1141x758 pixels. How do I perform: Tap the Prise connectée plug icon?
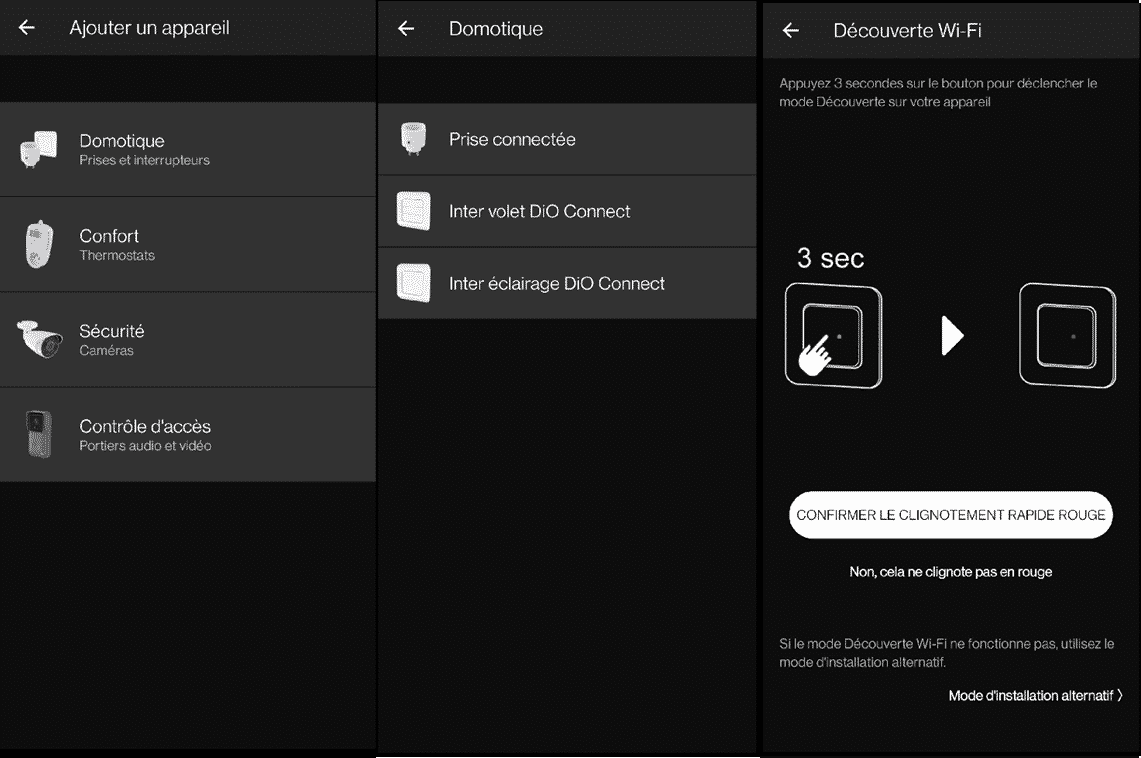(413, 139)
